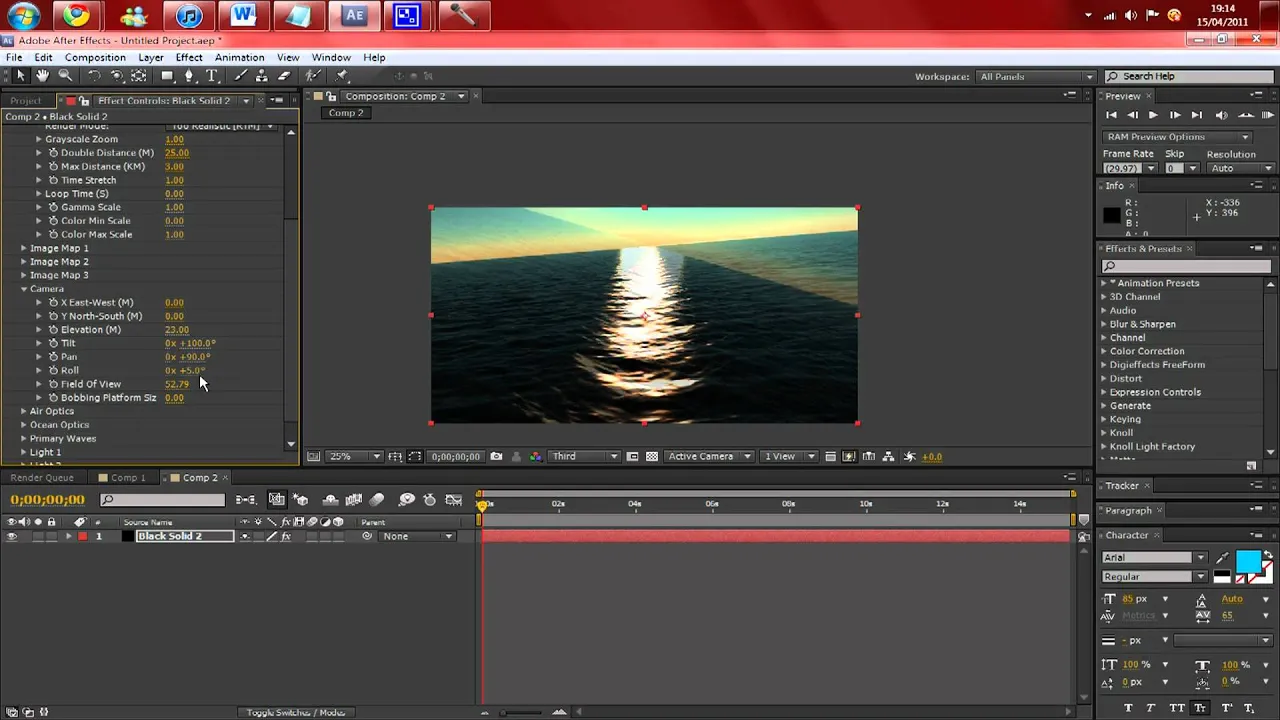Click the region of interest icon
The height and width of the screenshot is (720, 1280).
click(x=632, y=457)
